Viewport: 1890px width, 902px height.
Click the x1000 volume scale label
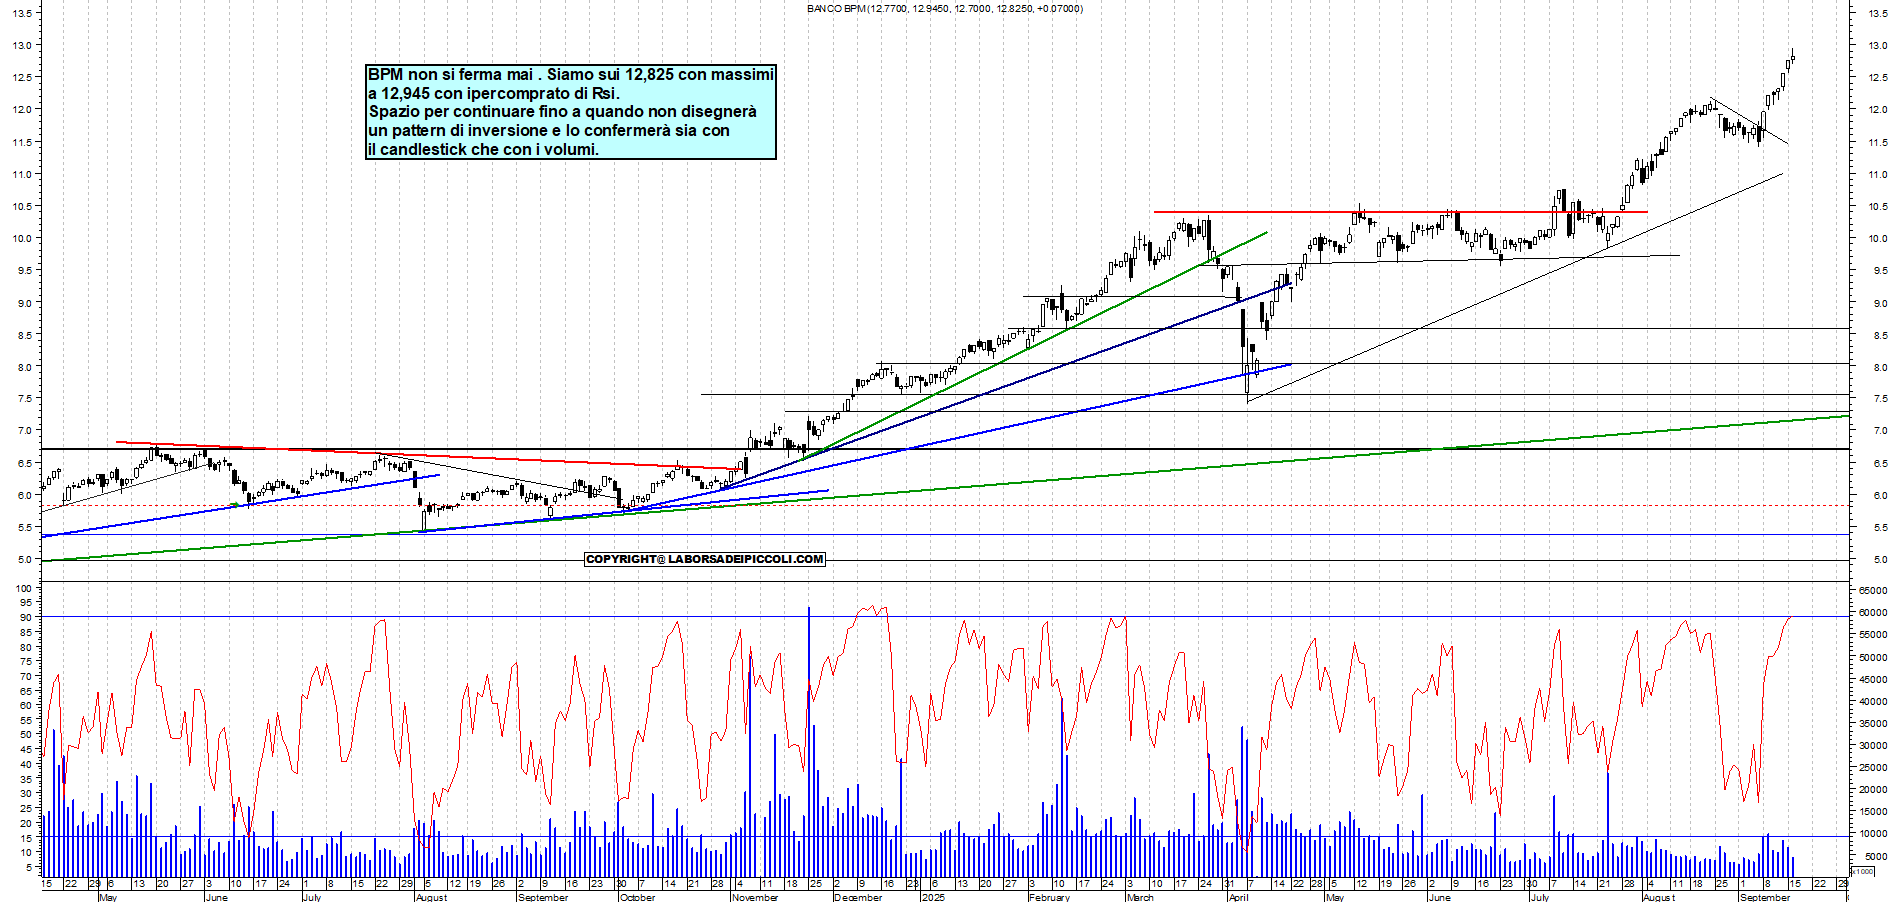pyautogui.click(x=1863, y=872)
